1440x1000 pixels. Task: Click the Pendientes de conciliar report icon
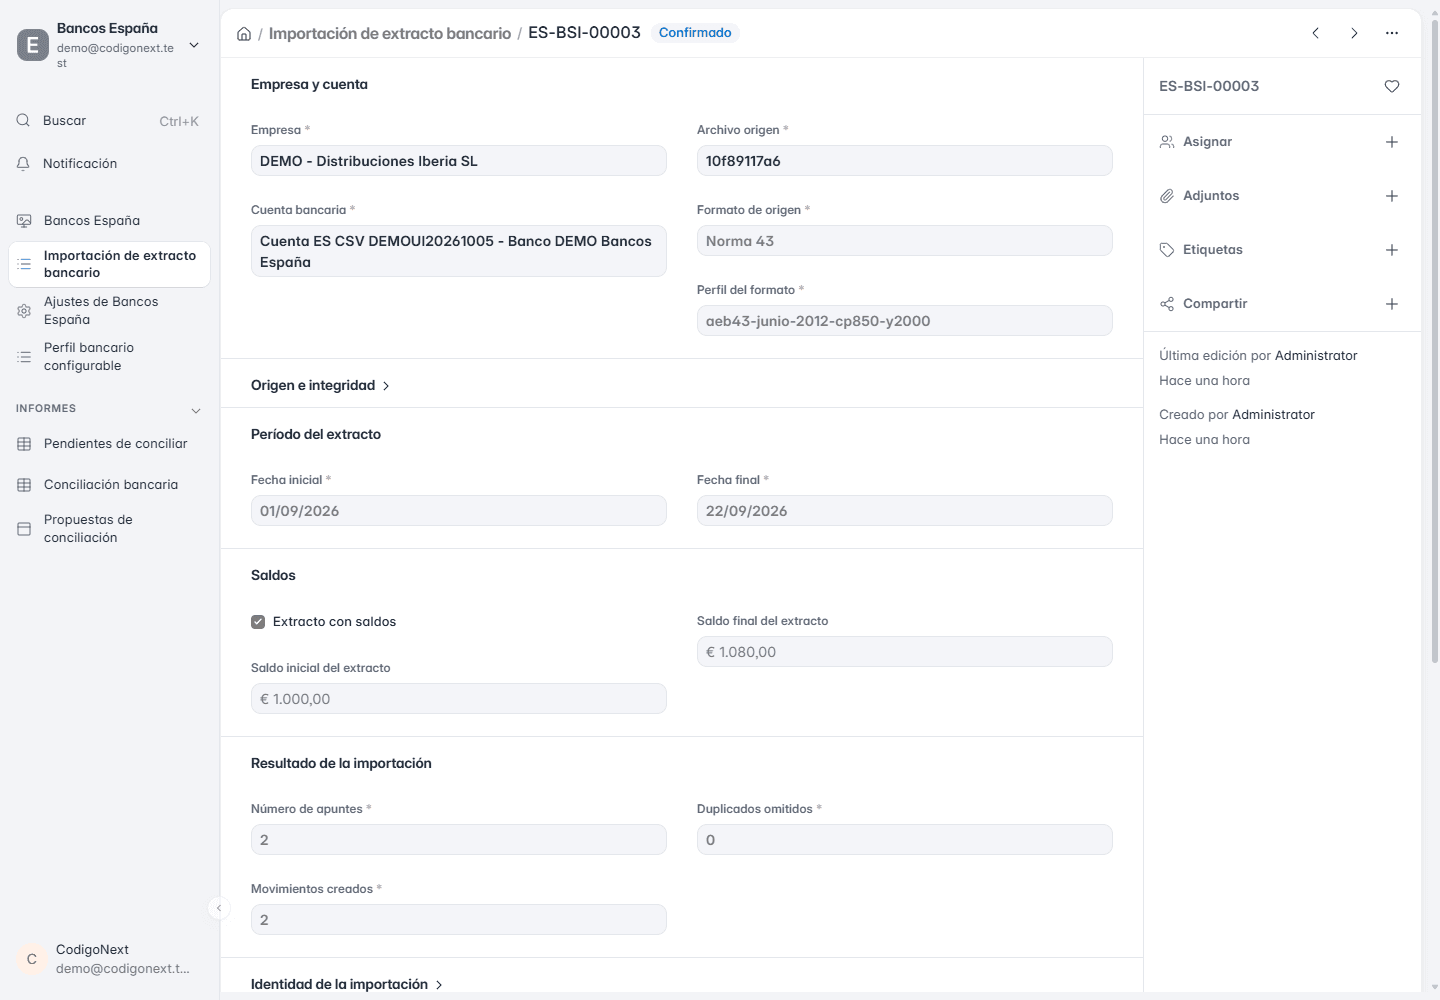point(24,444)
